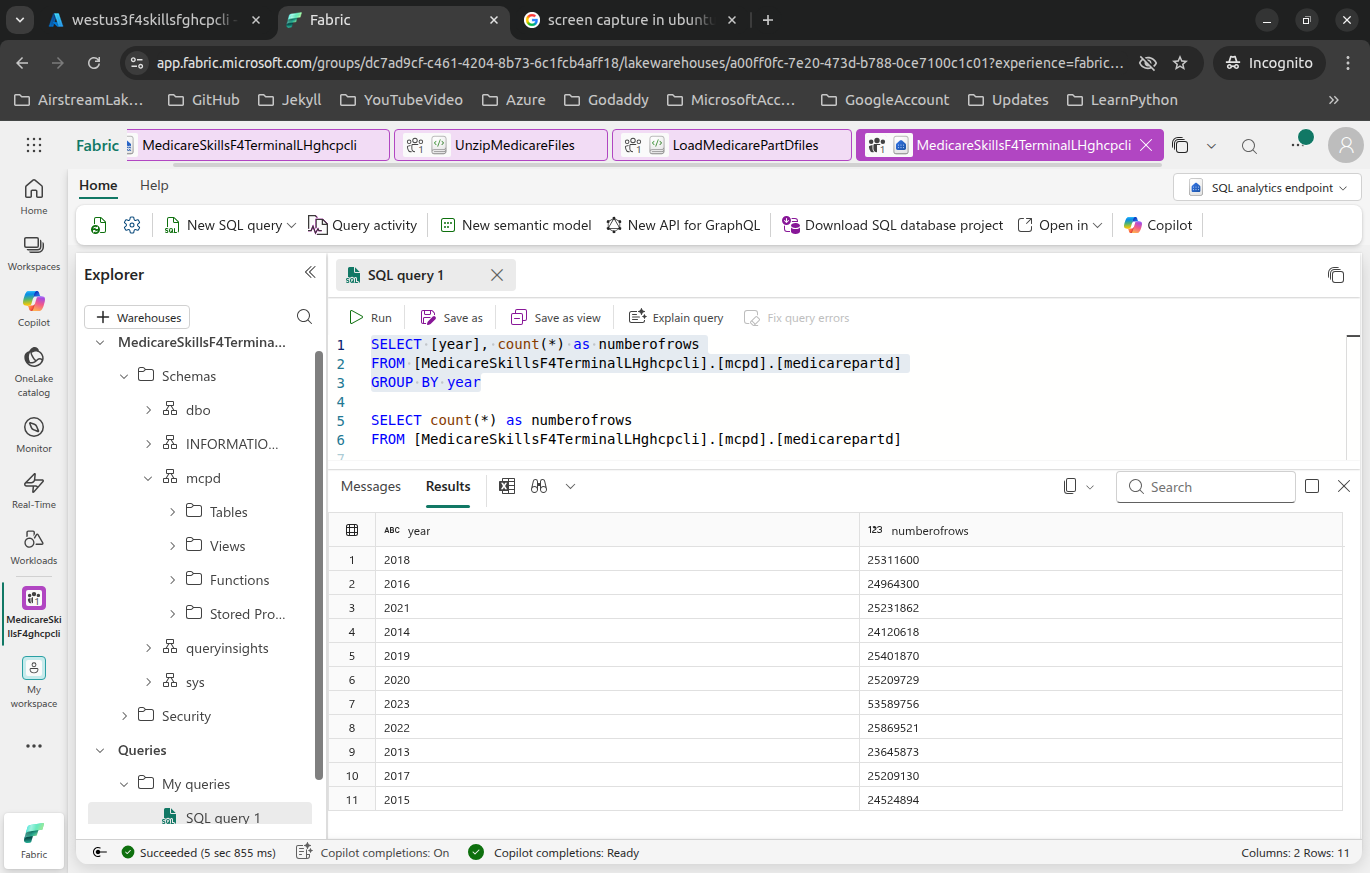
Task: Switch to the Messages tab
Action: tap(371, 486)
